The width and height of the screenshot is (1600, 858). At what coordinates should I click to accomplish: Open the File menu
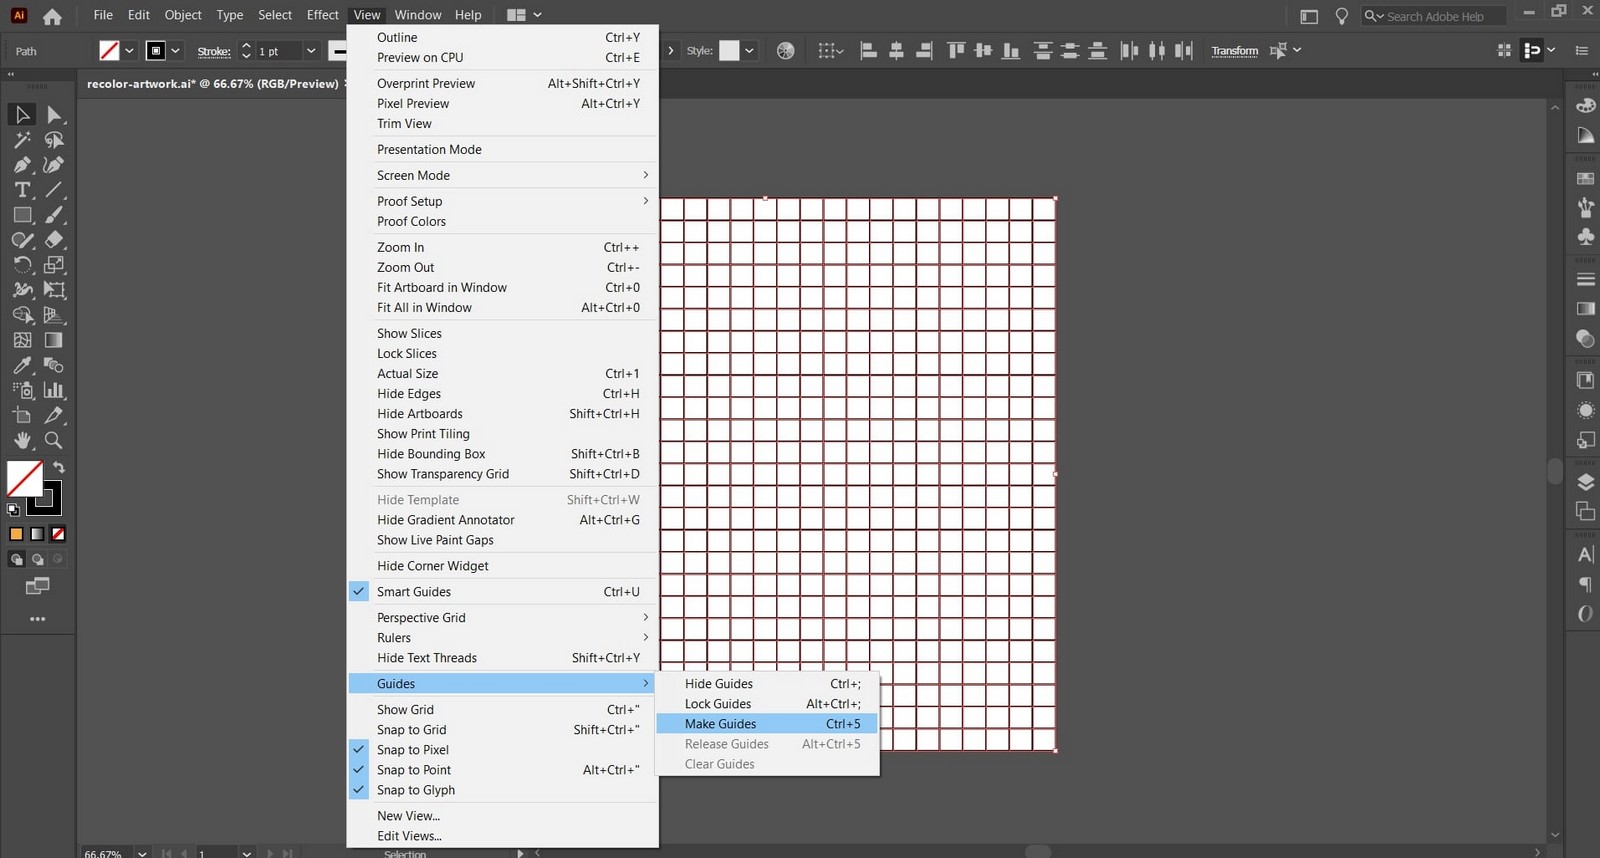103,15
